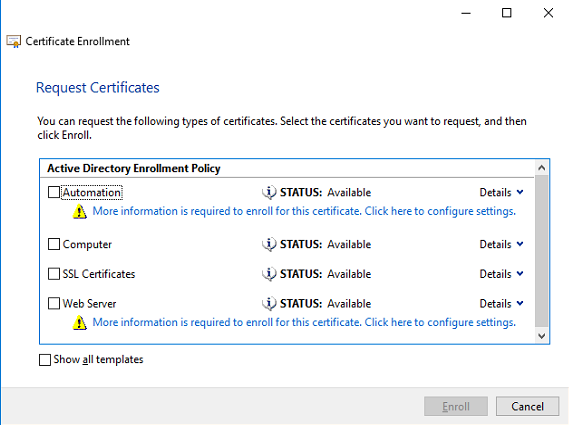Expand Details for Automation certificate
This screenshot has height=425, width=569.
(x=502, y=192)
